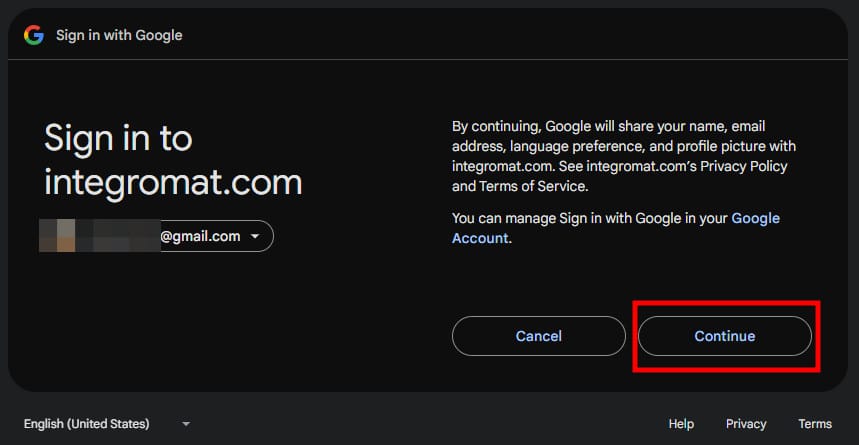Click the blurred account avatar
The image size is (859, 445).
(x=60, y=236)
